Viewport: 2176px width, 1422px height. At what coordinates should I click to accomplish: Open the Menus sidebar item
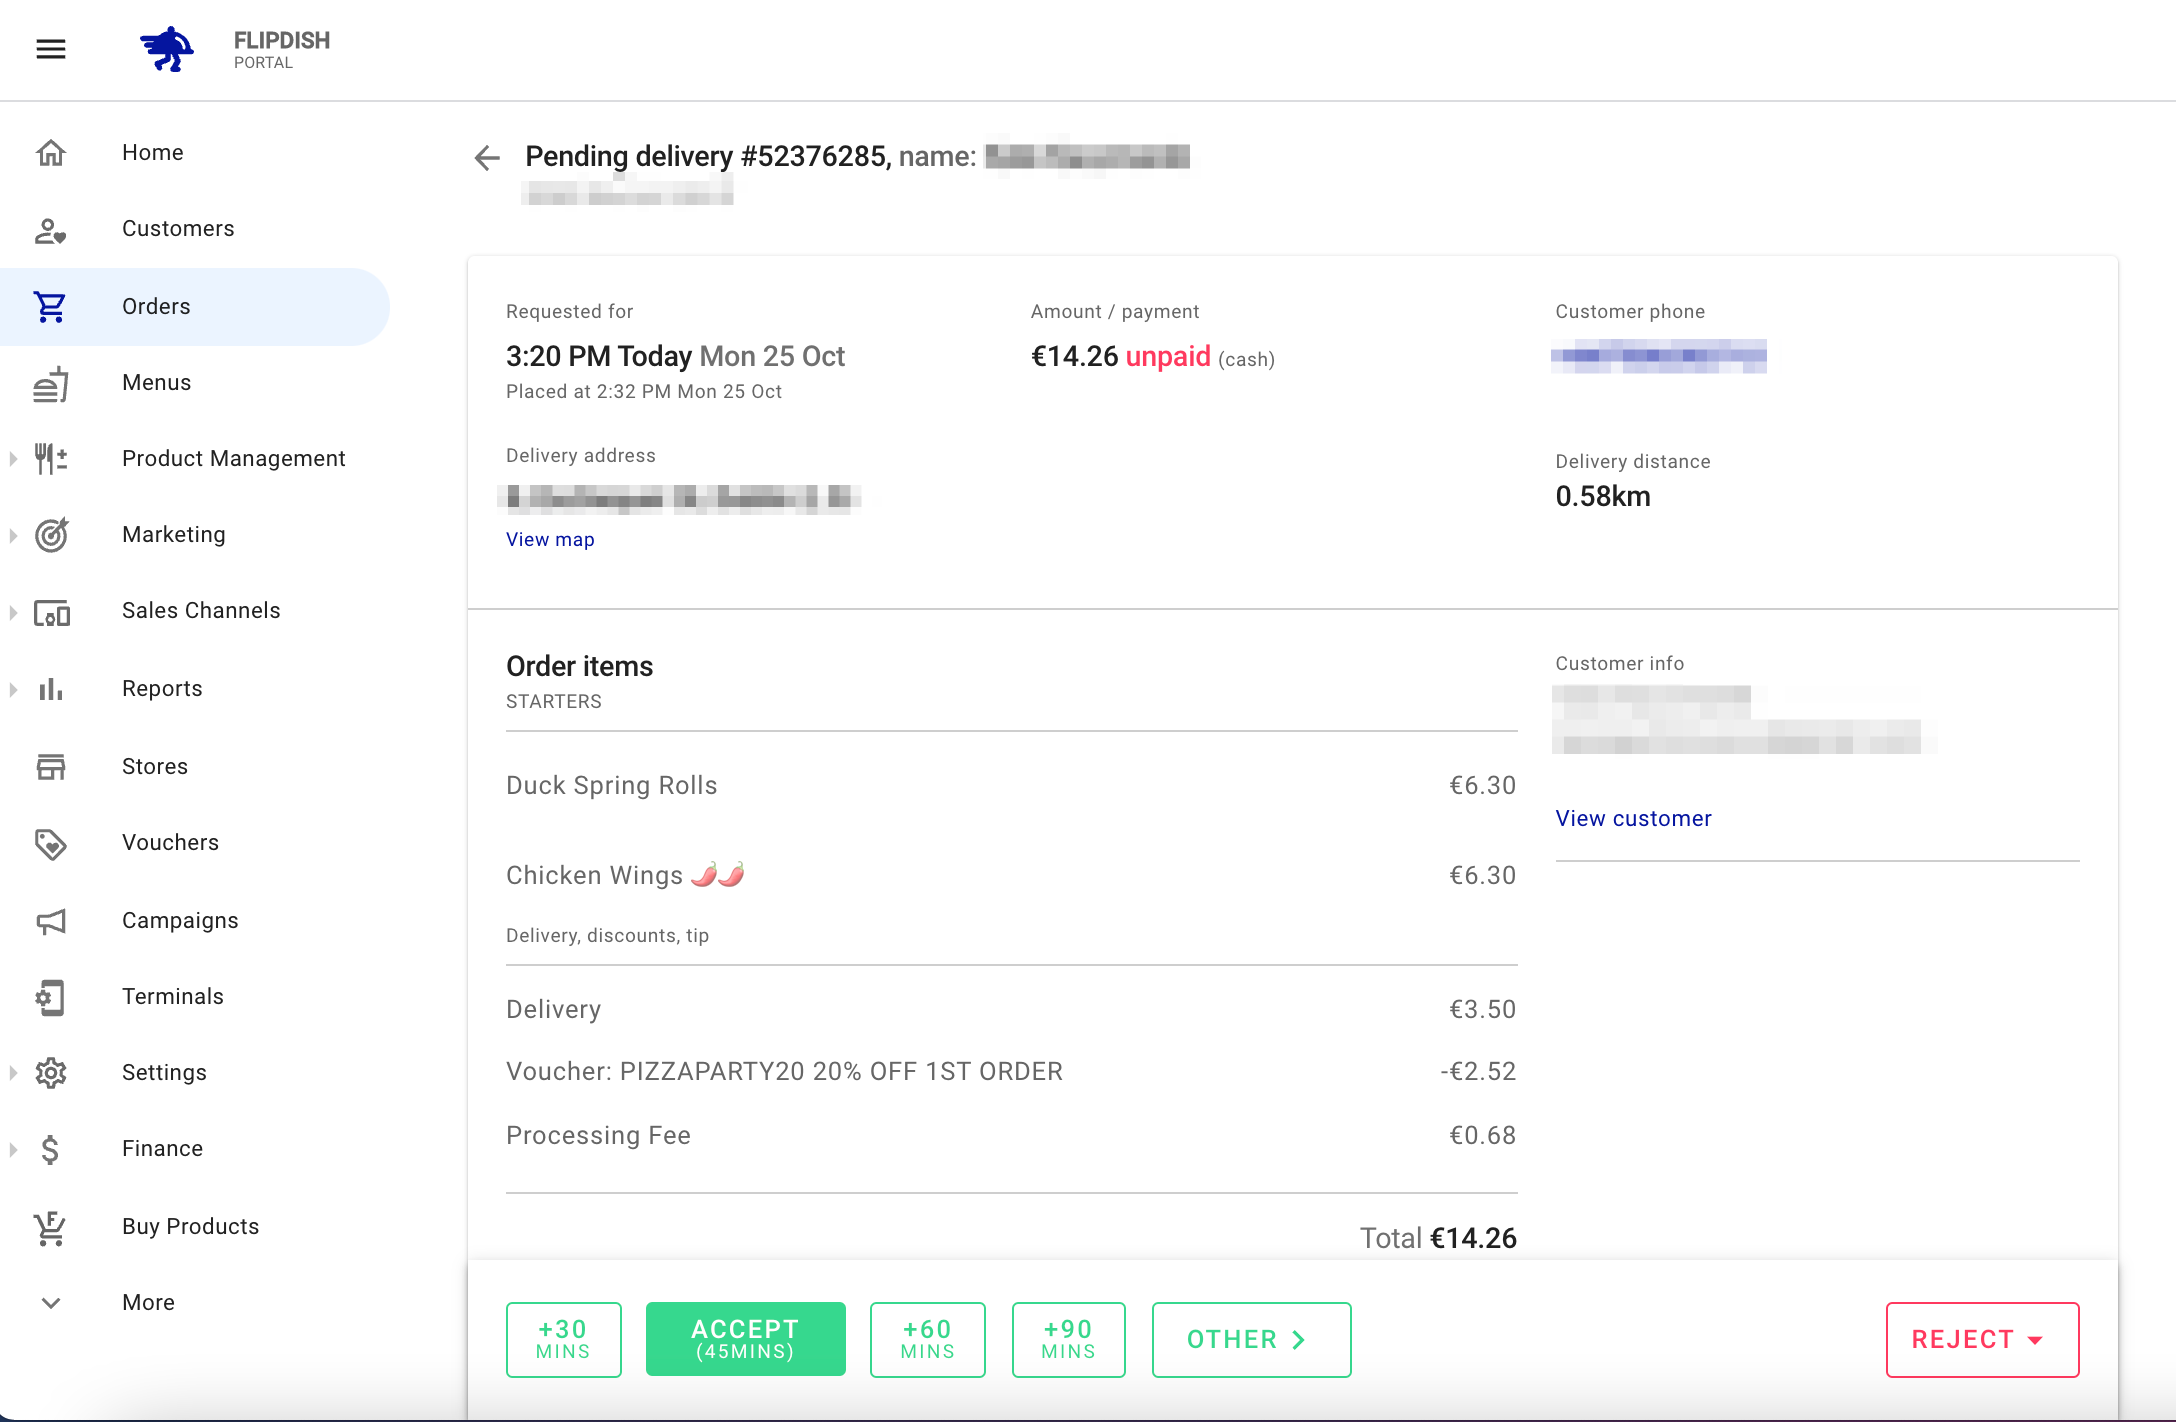click(157, 383)
